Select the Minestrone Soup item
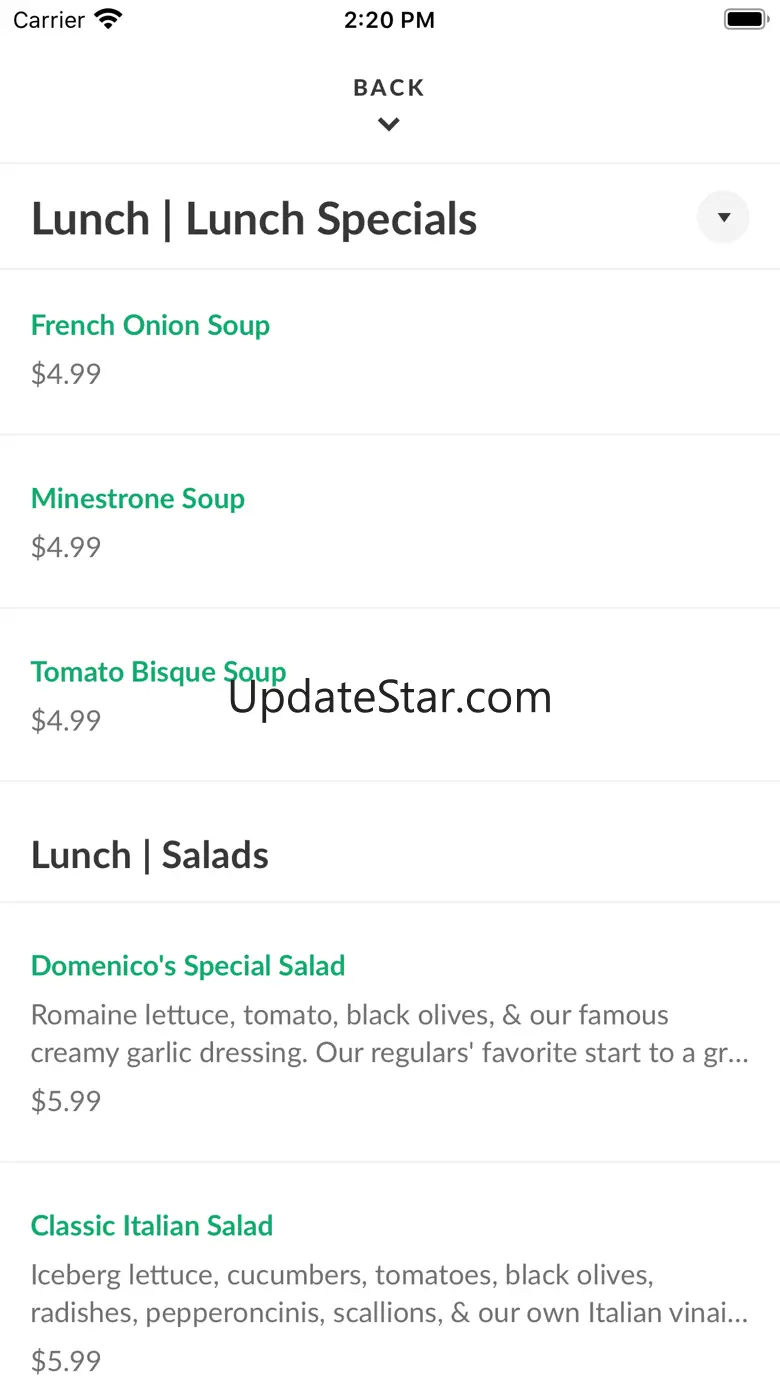The width and height of the screenshot is (780, 1387). (138, 498)
